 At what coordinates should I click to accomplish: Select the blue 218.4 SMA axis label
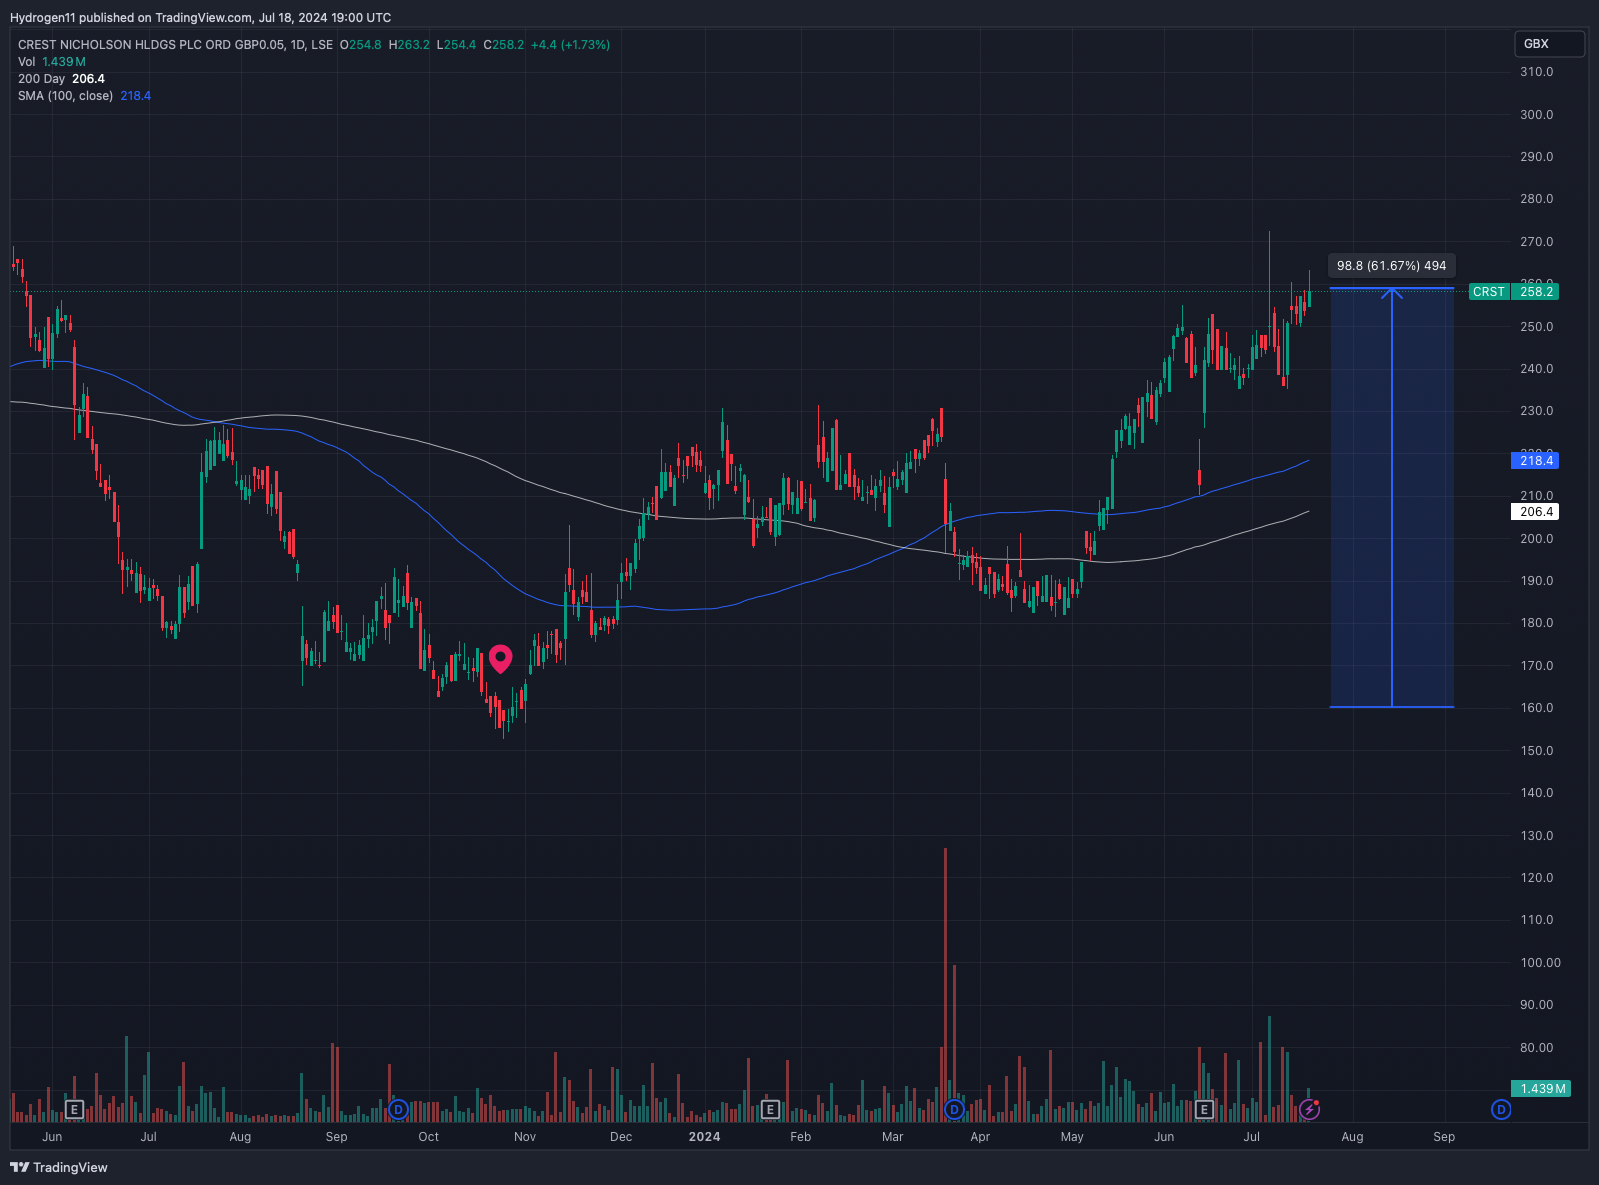[1535, 460]
